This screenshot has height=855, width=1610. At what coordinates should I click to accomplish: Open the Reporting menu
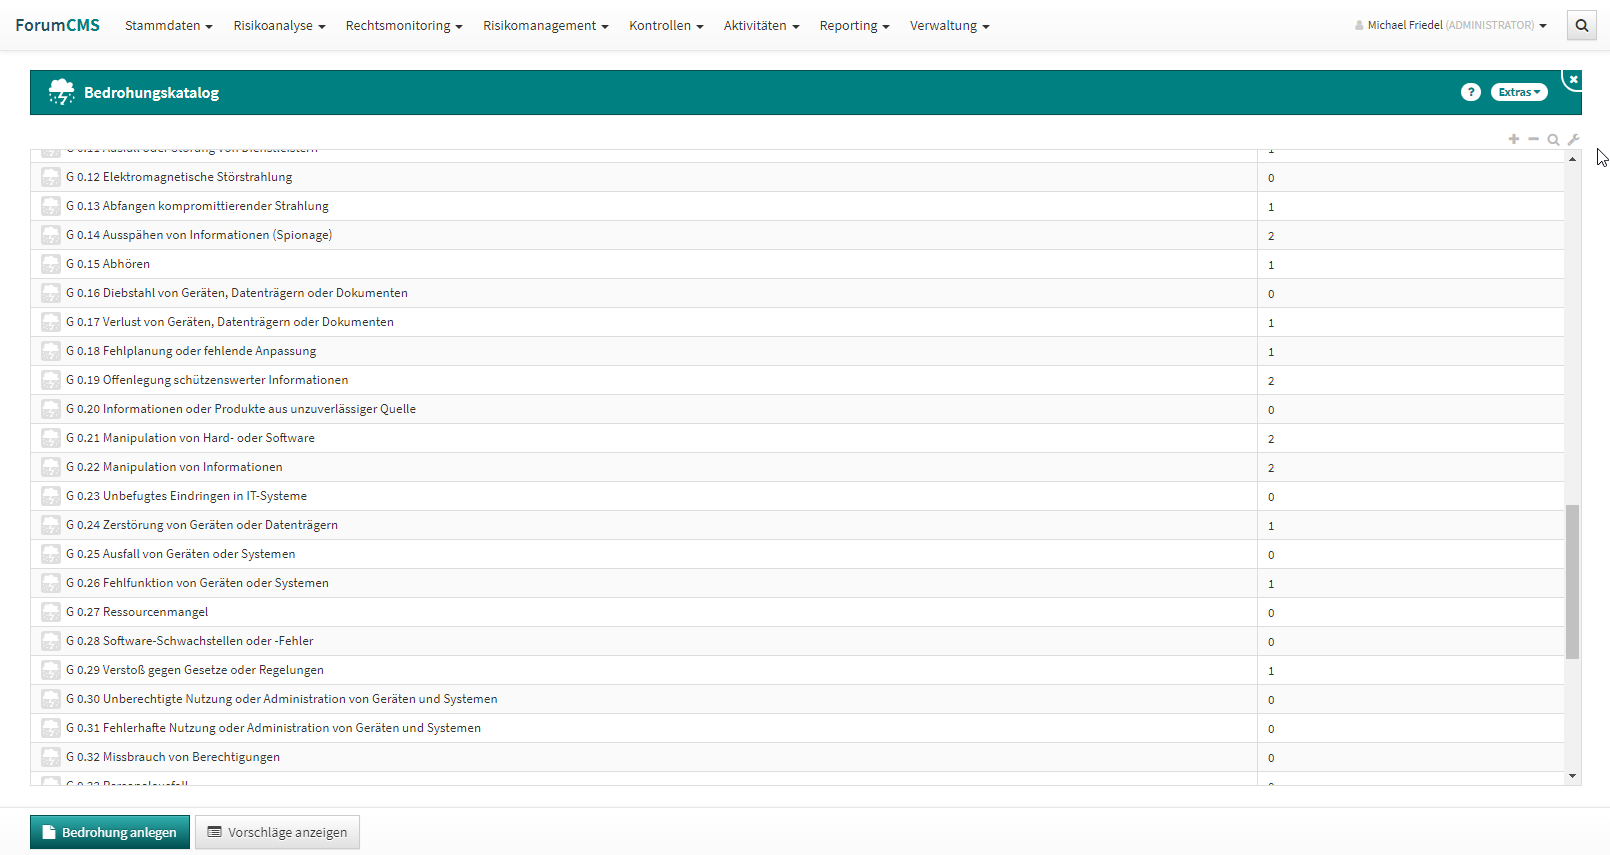pos(854,26)
